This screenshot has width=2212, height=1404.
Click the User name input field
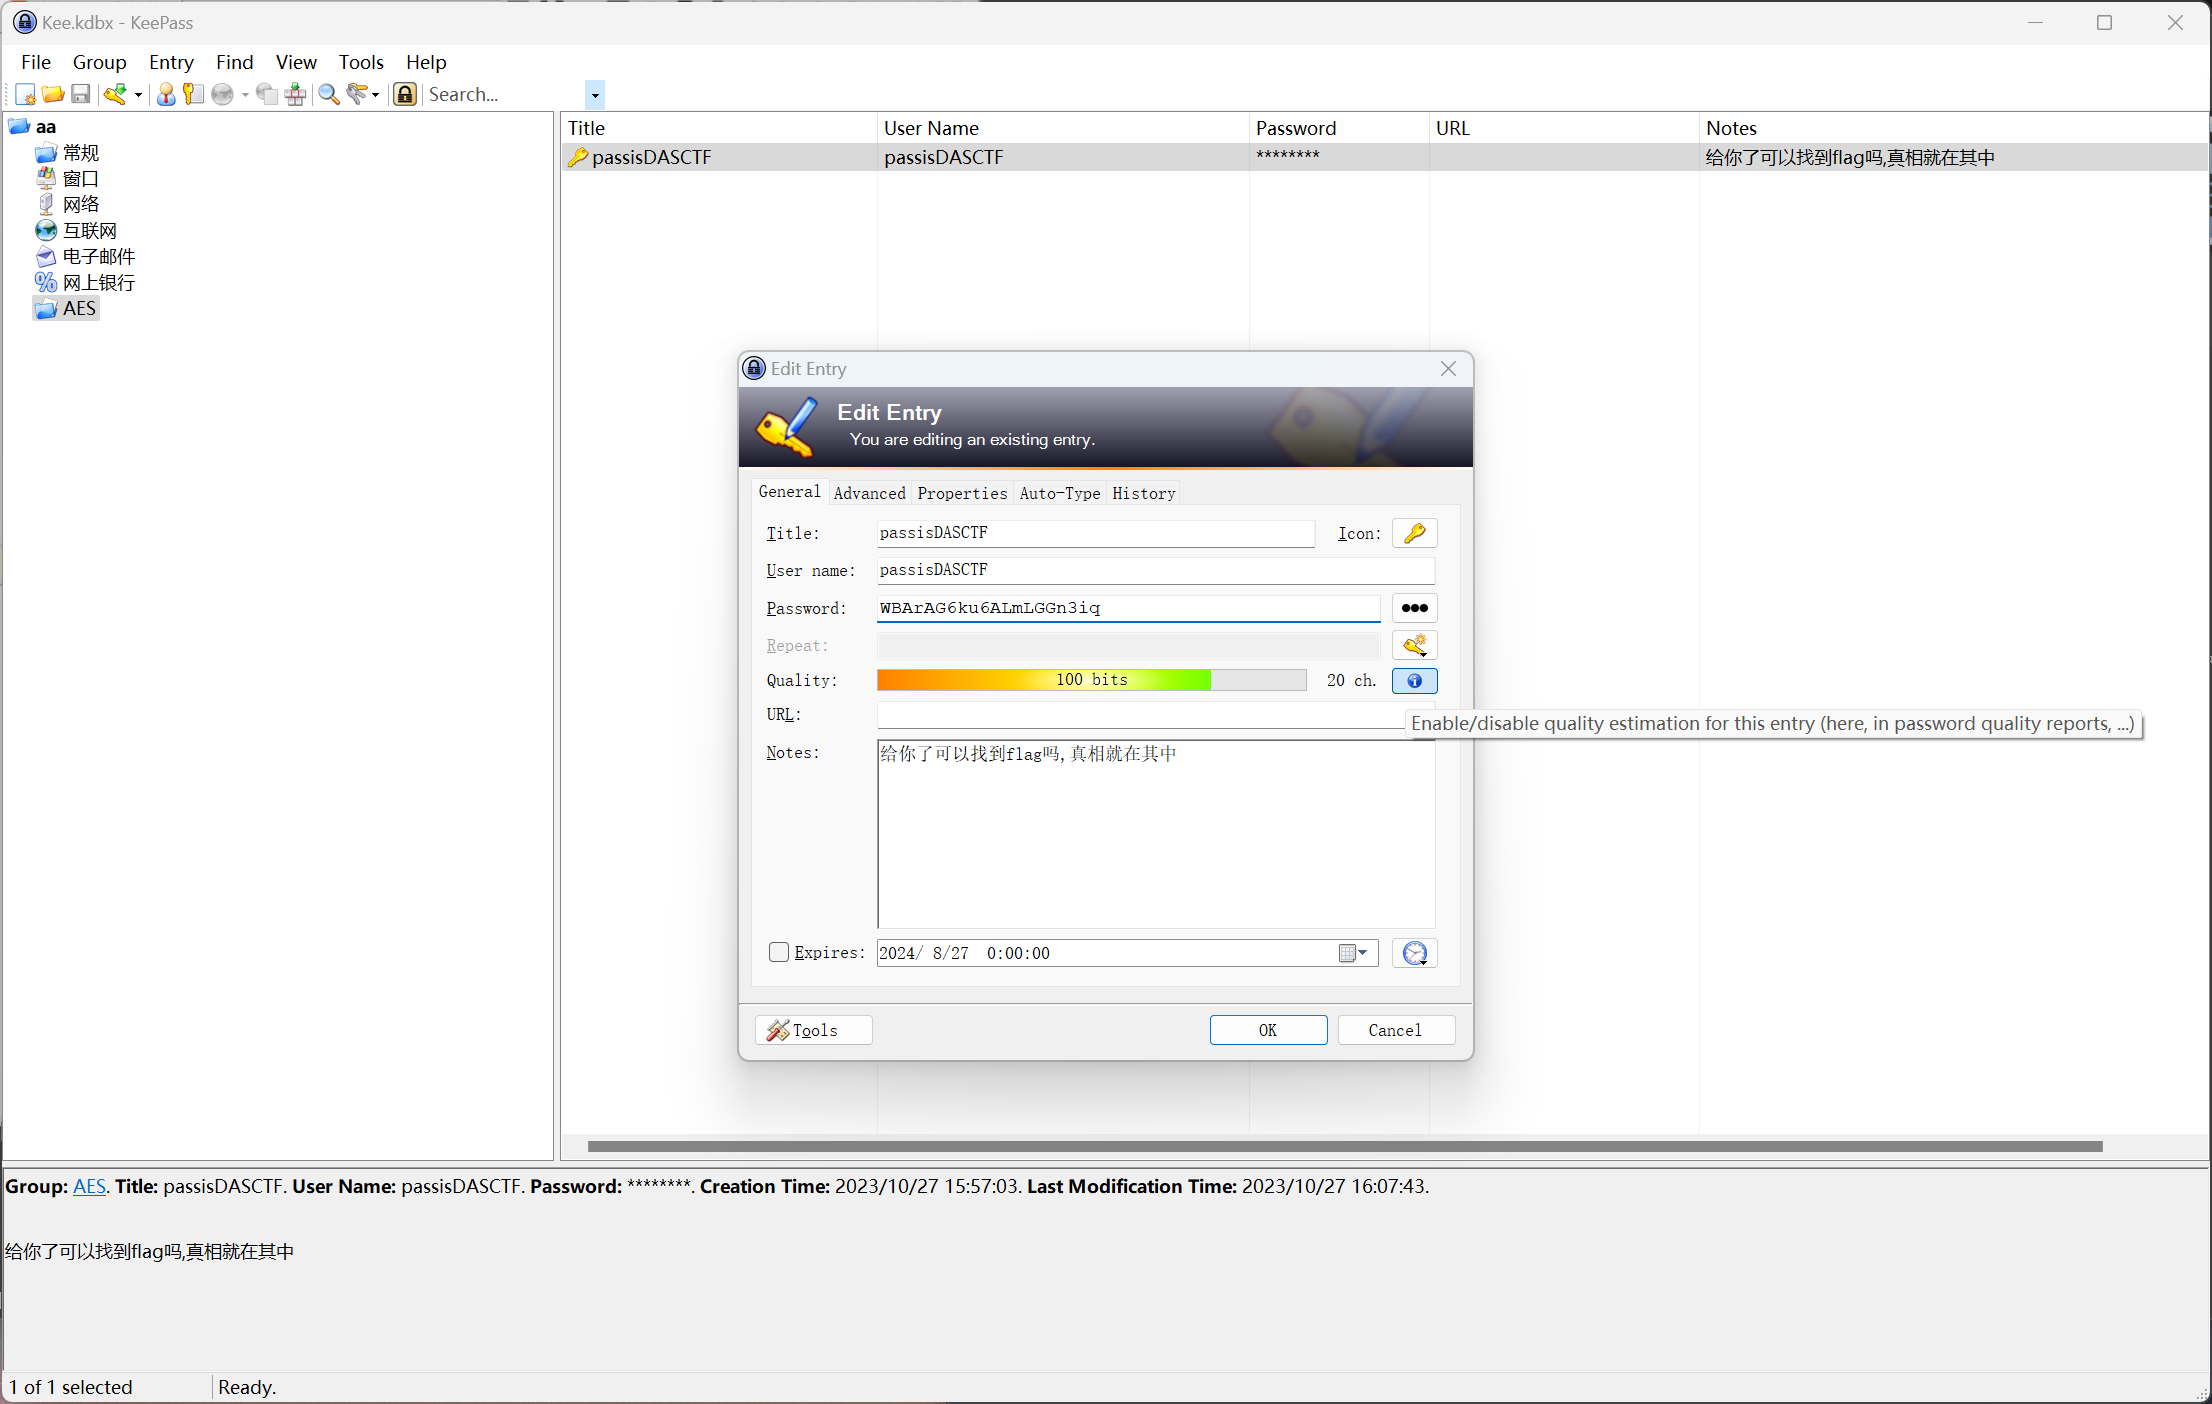1156,570
